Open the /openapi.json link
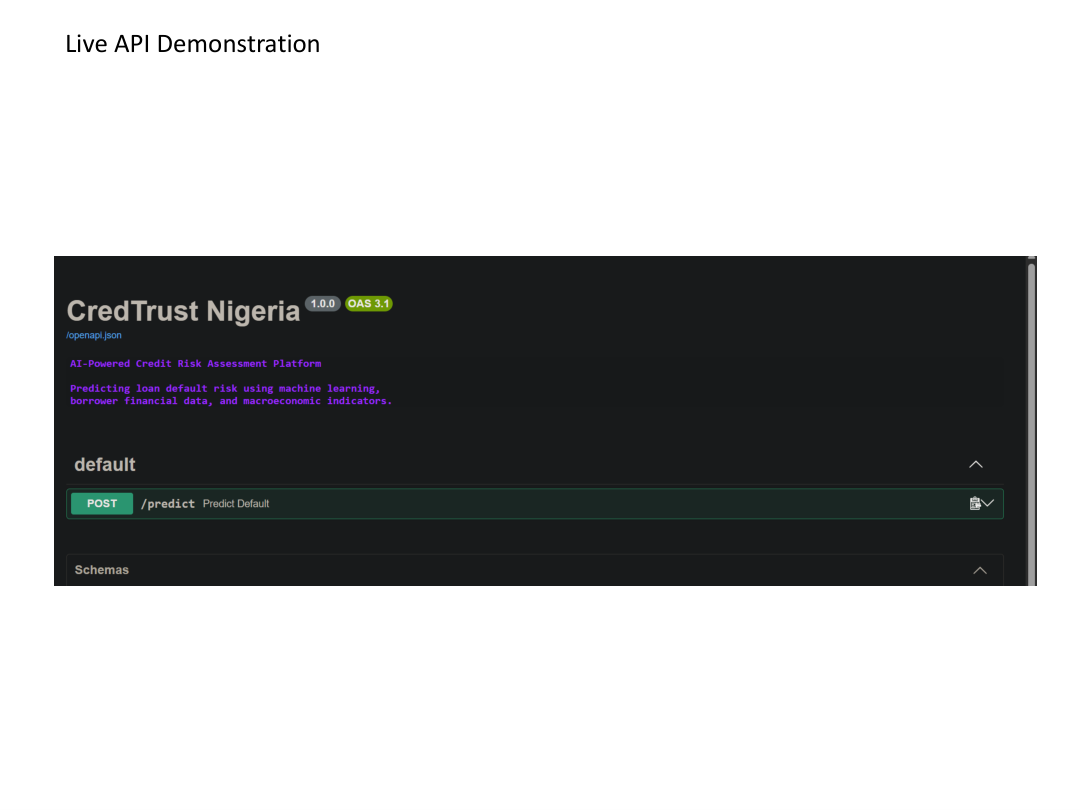Screen dimensions: 1080x810 click(94, 335)
